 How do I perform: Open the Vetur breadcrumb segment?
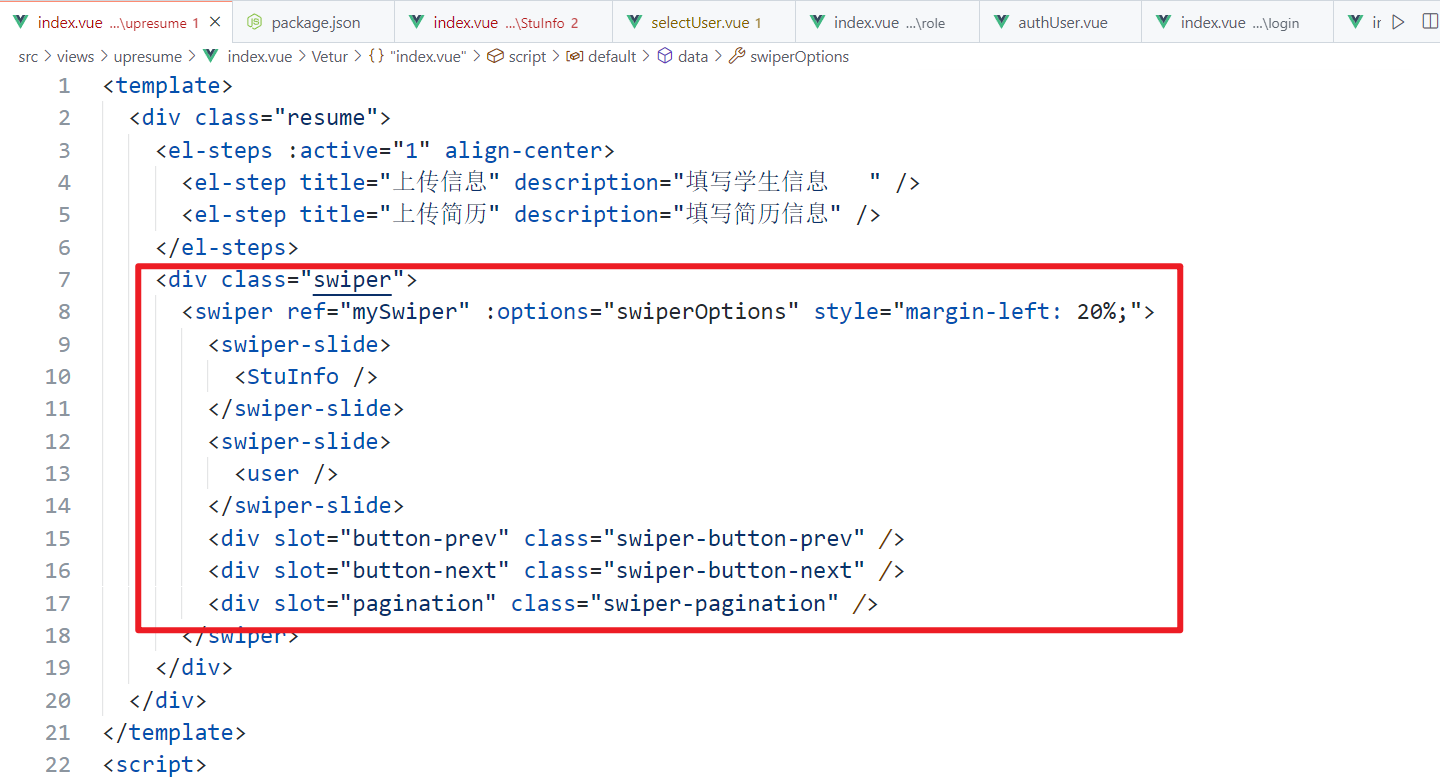click(x=330, y=57)
